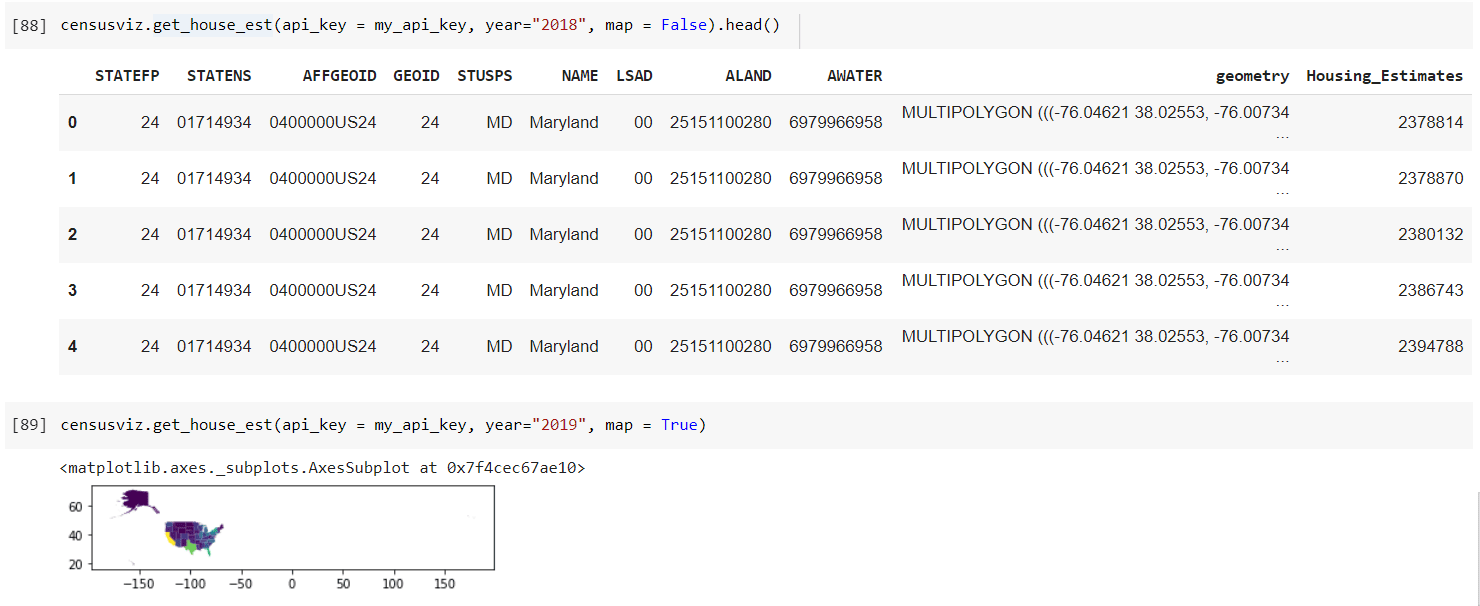Click the AFFGEOID column header

point(339,76)
